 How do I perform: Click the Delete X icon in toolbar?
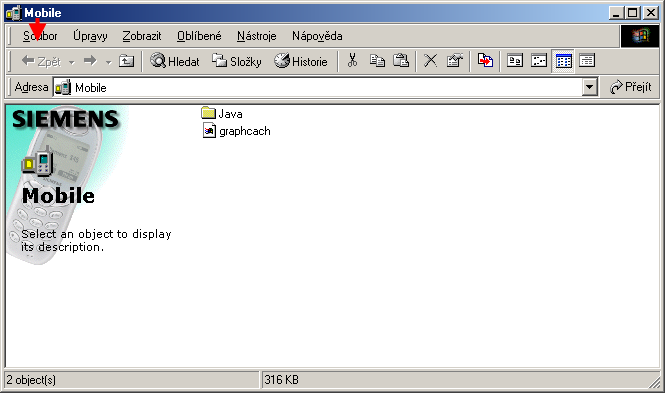430,61
